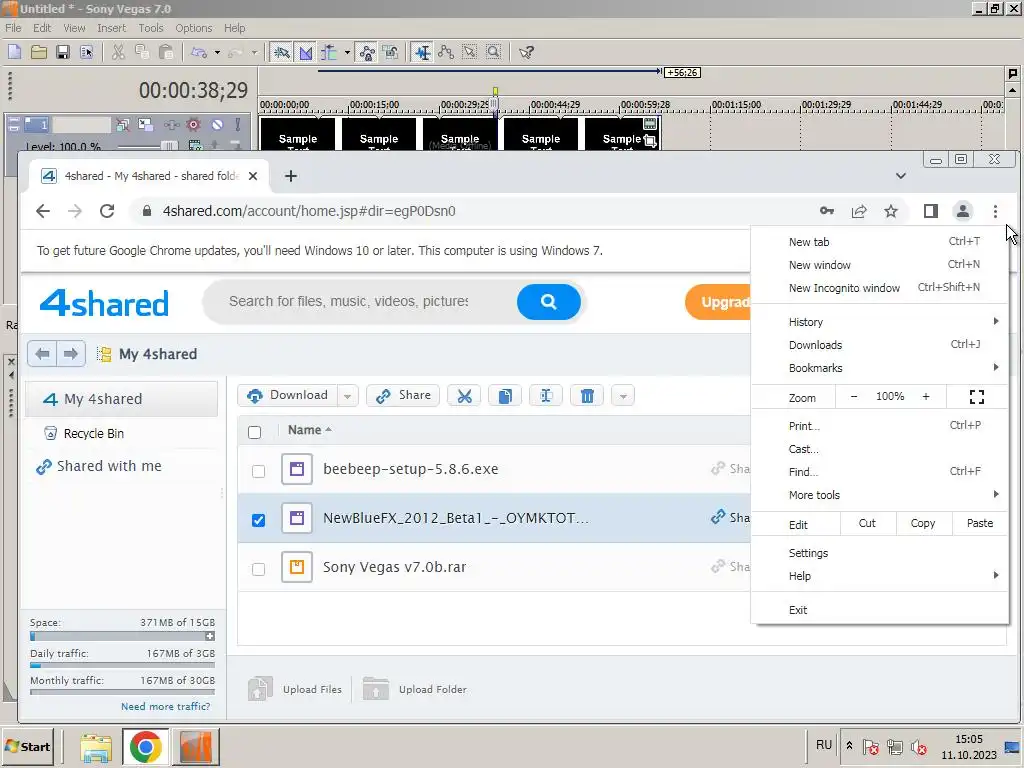
Task: Expand the Bookmarks submenu in Chrome menu
Action: pos(880,368)
